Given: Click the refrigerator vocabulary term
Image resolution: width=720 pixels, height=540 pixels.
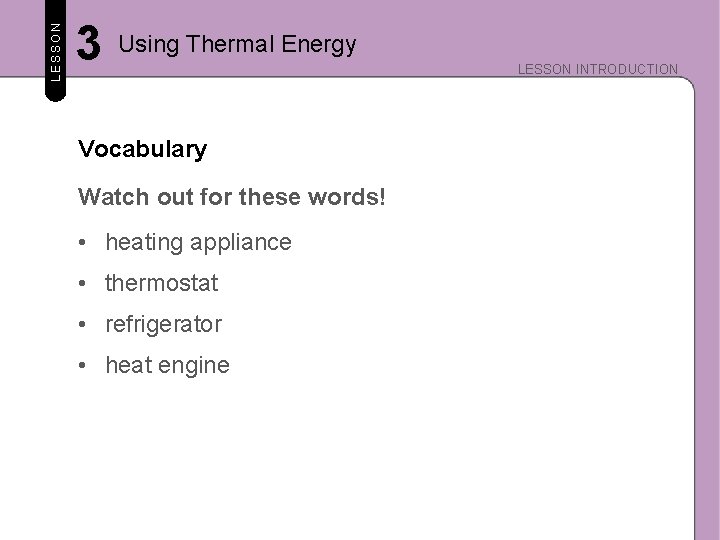Looking at the screenshot, I should coord(163,324).
